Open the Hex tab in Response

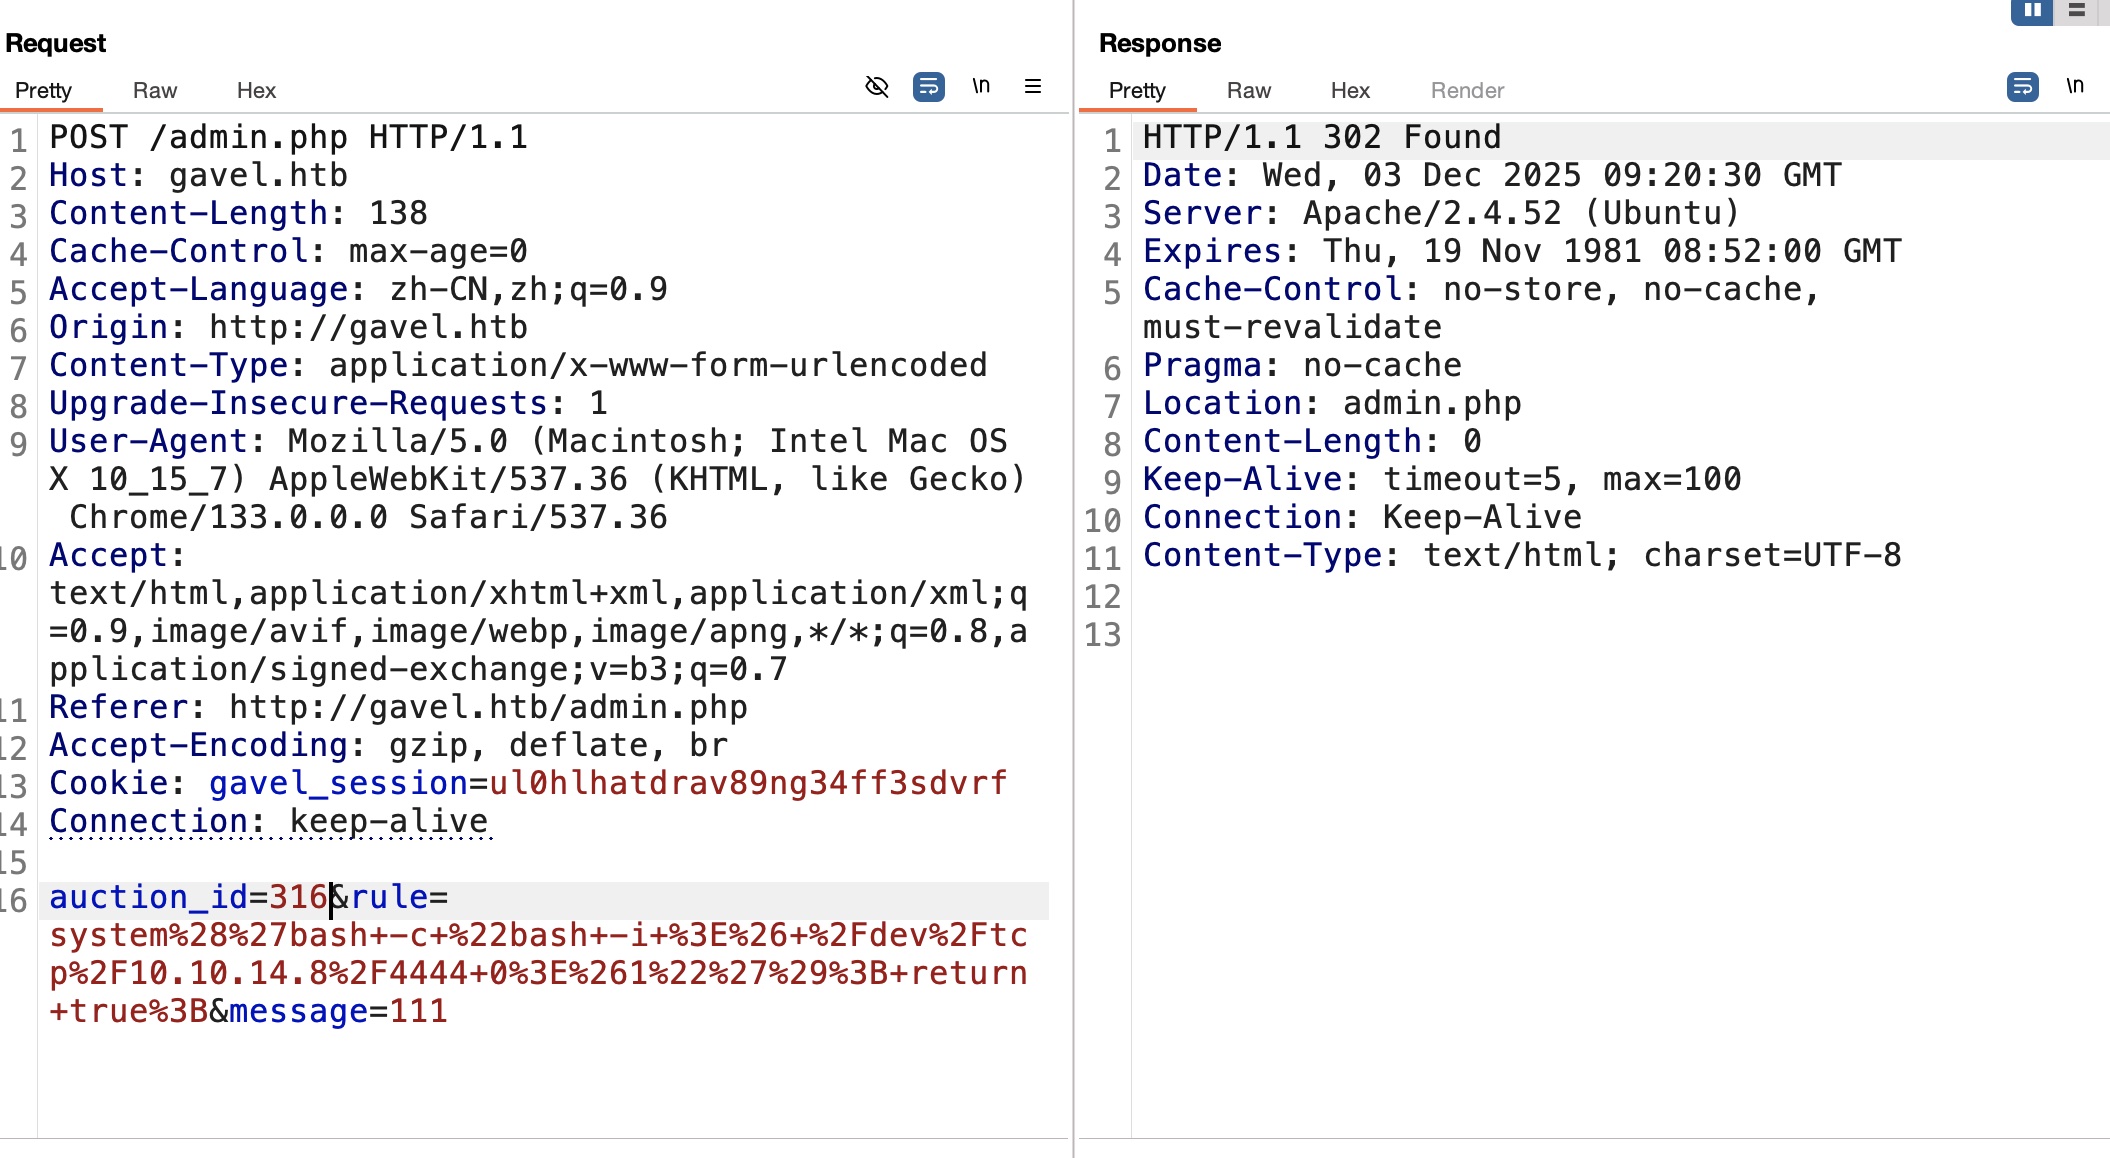(x=1350, y=90)
